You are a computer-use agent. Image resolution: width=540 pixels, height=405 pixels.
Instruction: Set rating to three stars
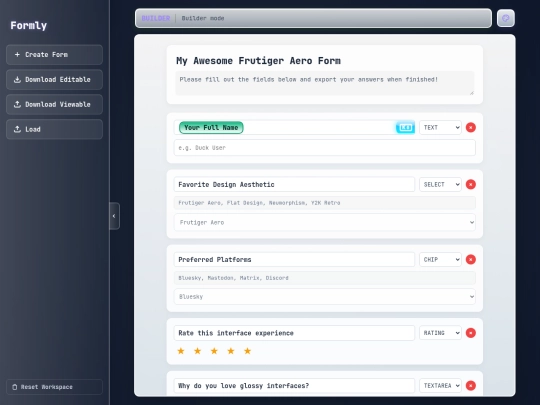[214, 351]
